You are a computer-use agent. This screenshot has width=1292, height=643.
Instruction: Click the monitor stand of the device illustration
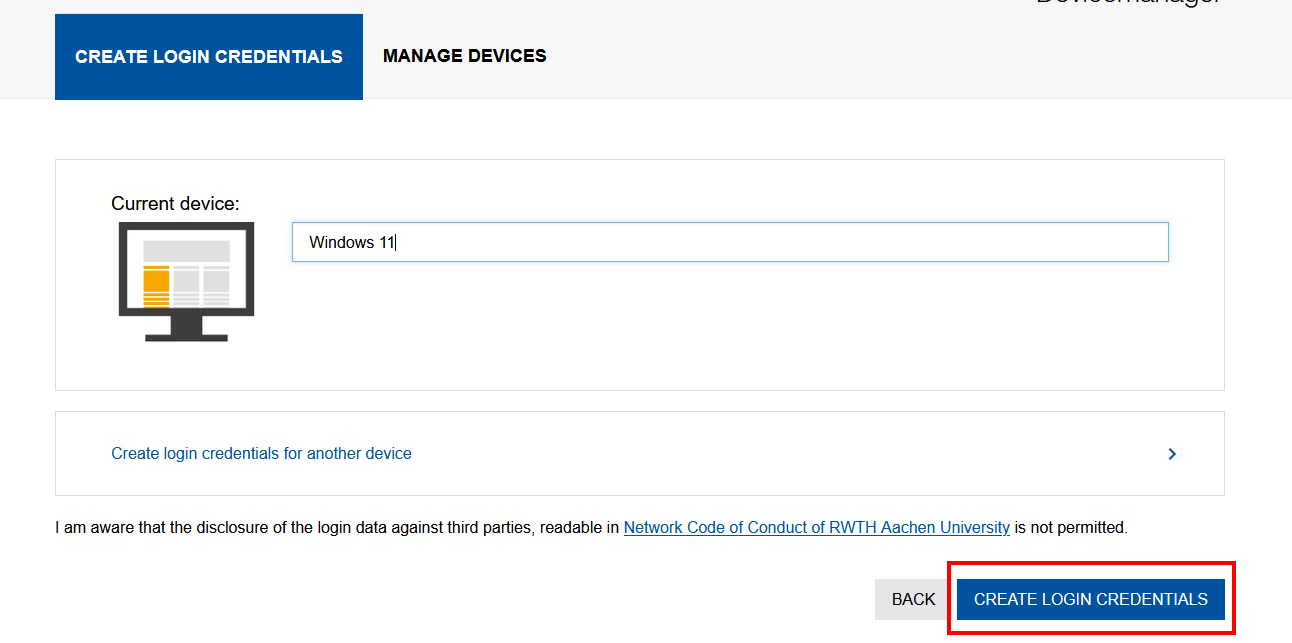click(x=185, y=330)
